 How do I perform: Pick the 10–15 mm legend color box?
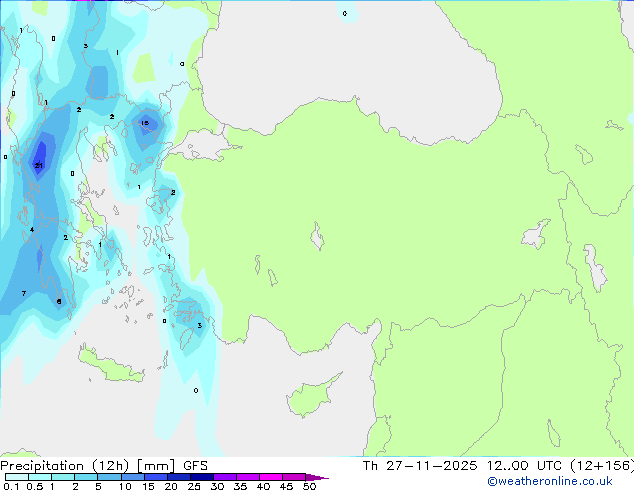[x=133, y=477]
